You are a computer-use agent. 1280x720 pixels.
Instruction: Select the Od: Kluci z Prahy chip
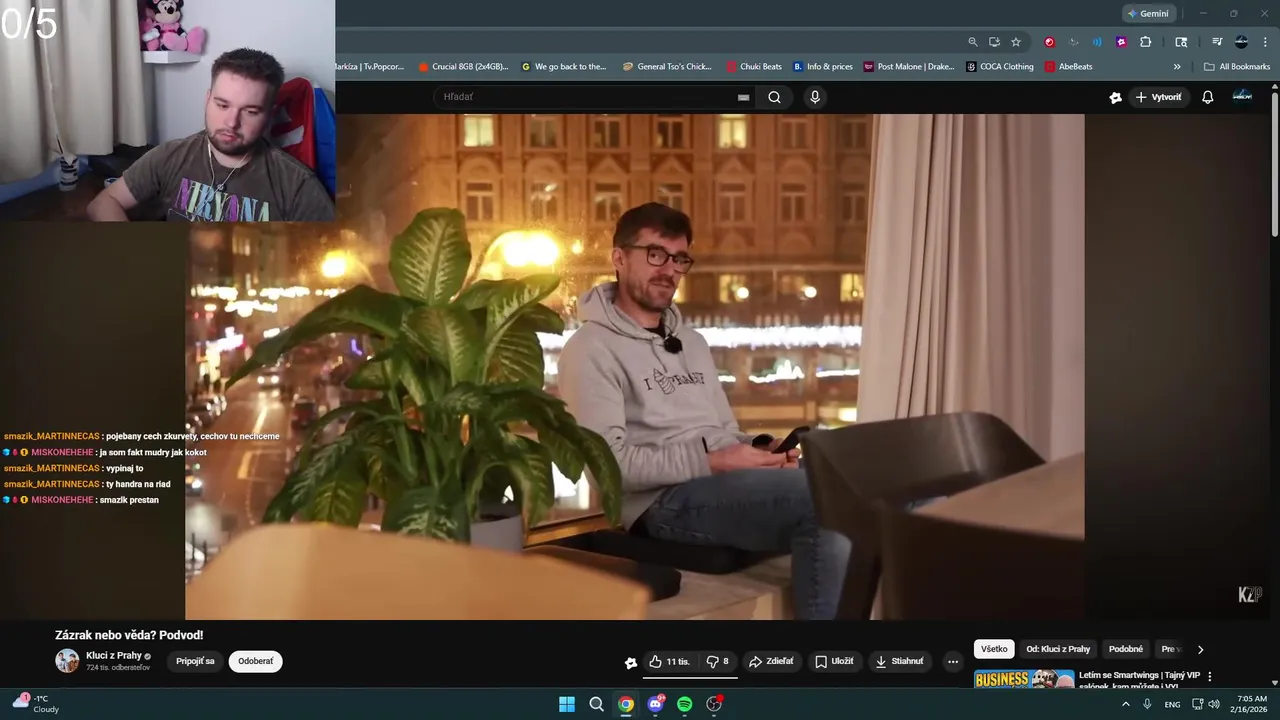[1058, 649]
